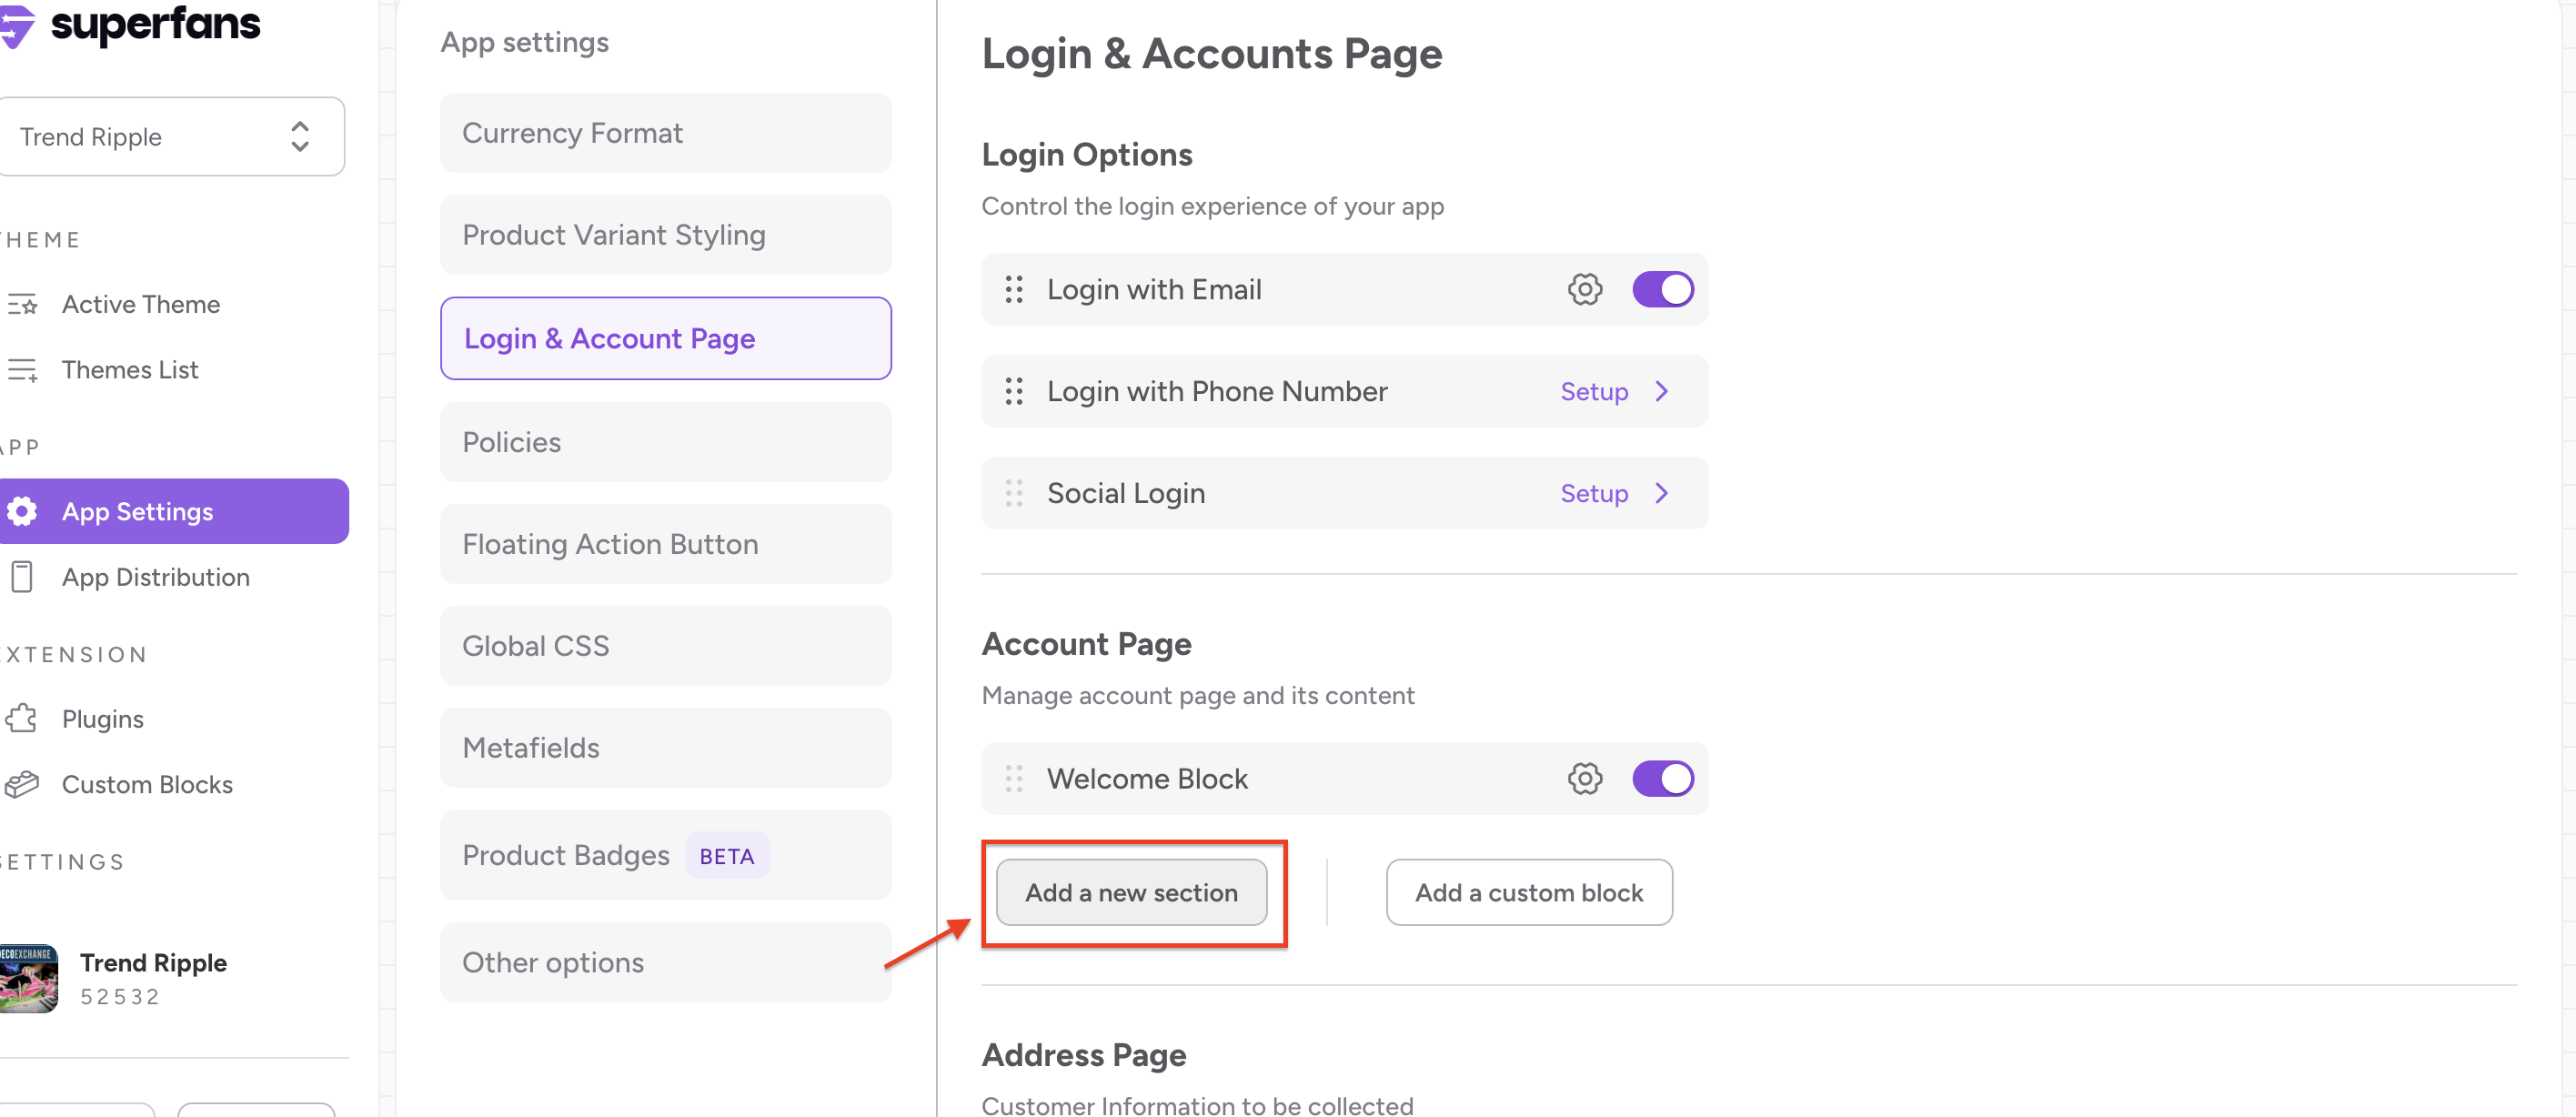
Task: Open the Policies settings tab
Action: [x=665, y=442]
